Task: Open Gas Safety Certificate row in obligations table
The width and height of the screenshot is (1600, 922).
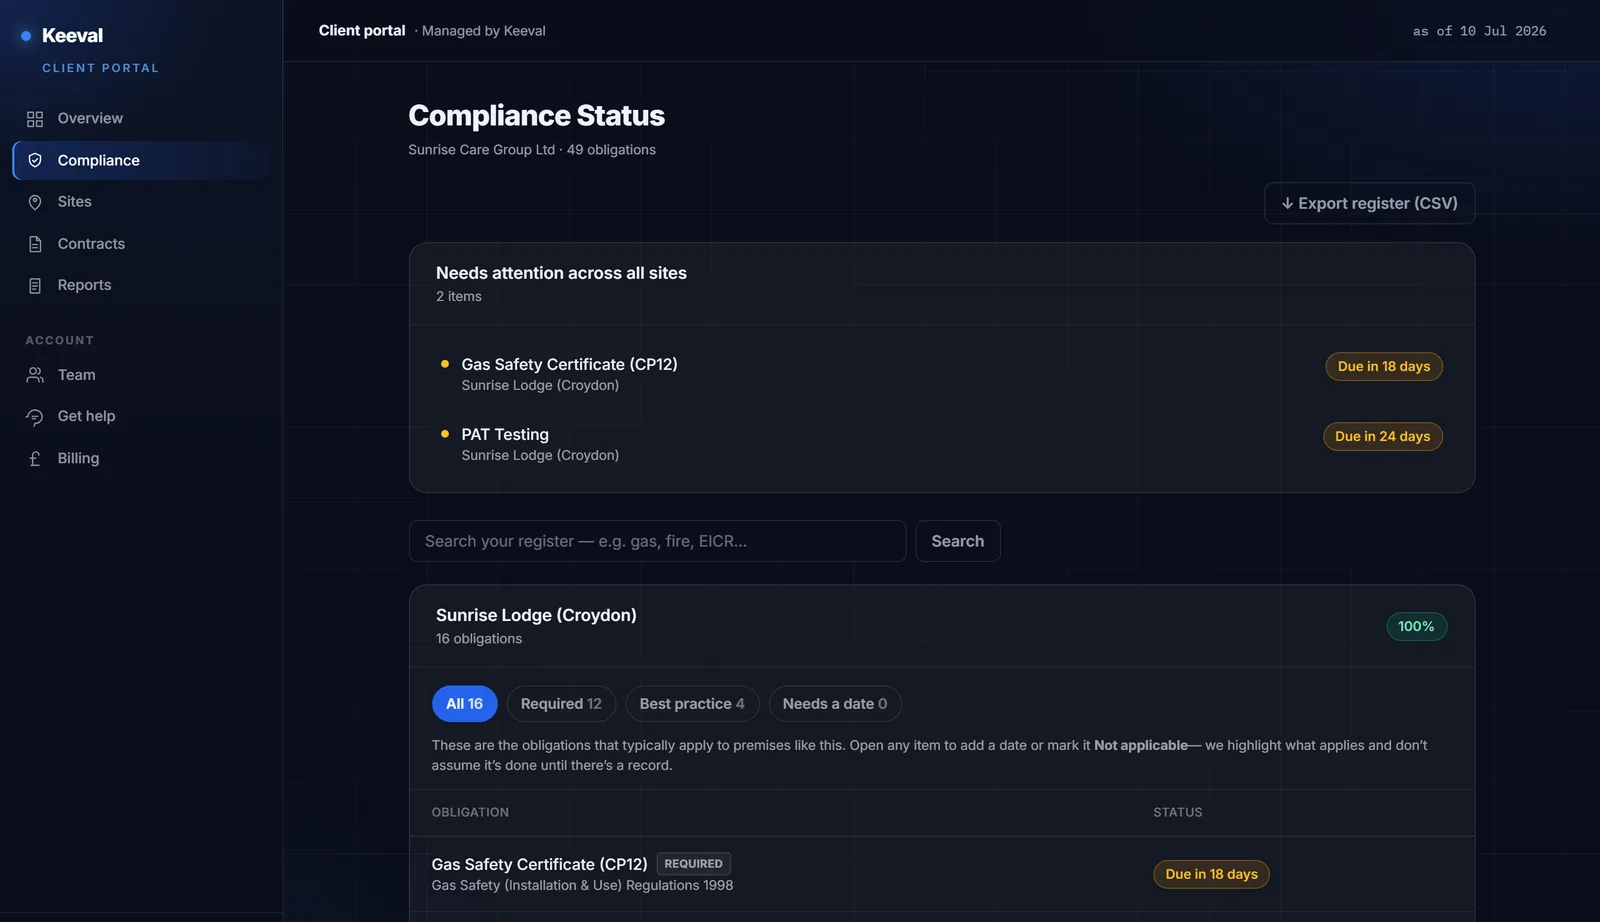Action: (x=941, y=874)
